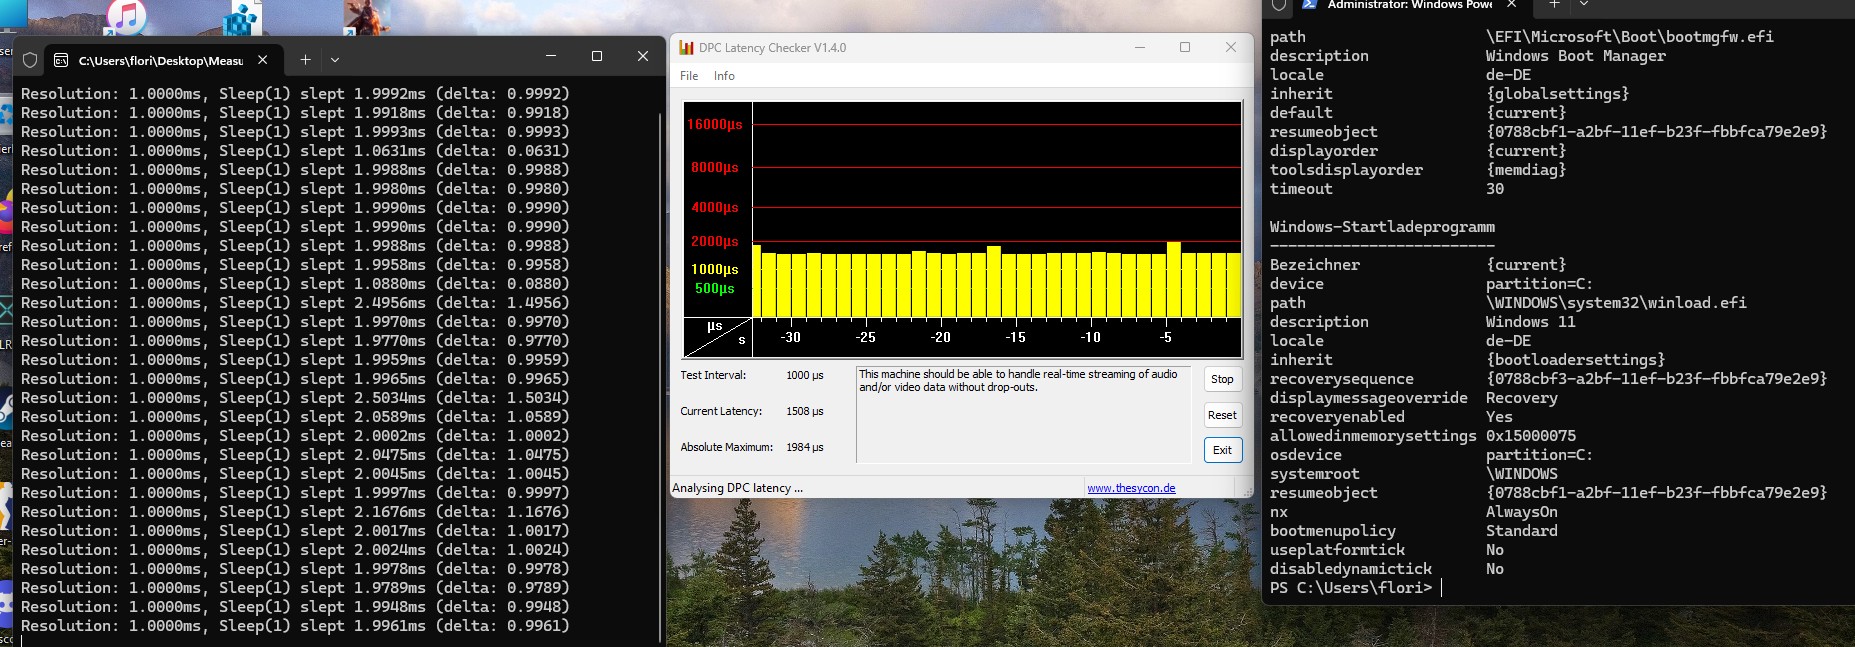Click the iTunes desktop shortcut icon
This screenshot has height=647, width=1855.
point(126,15)
